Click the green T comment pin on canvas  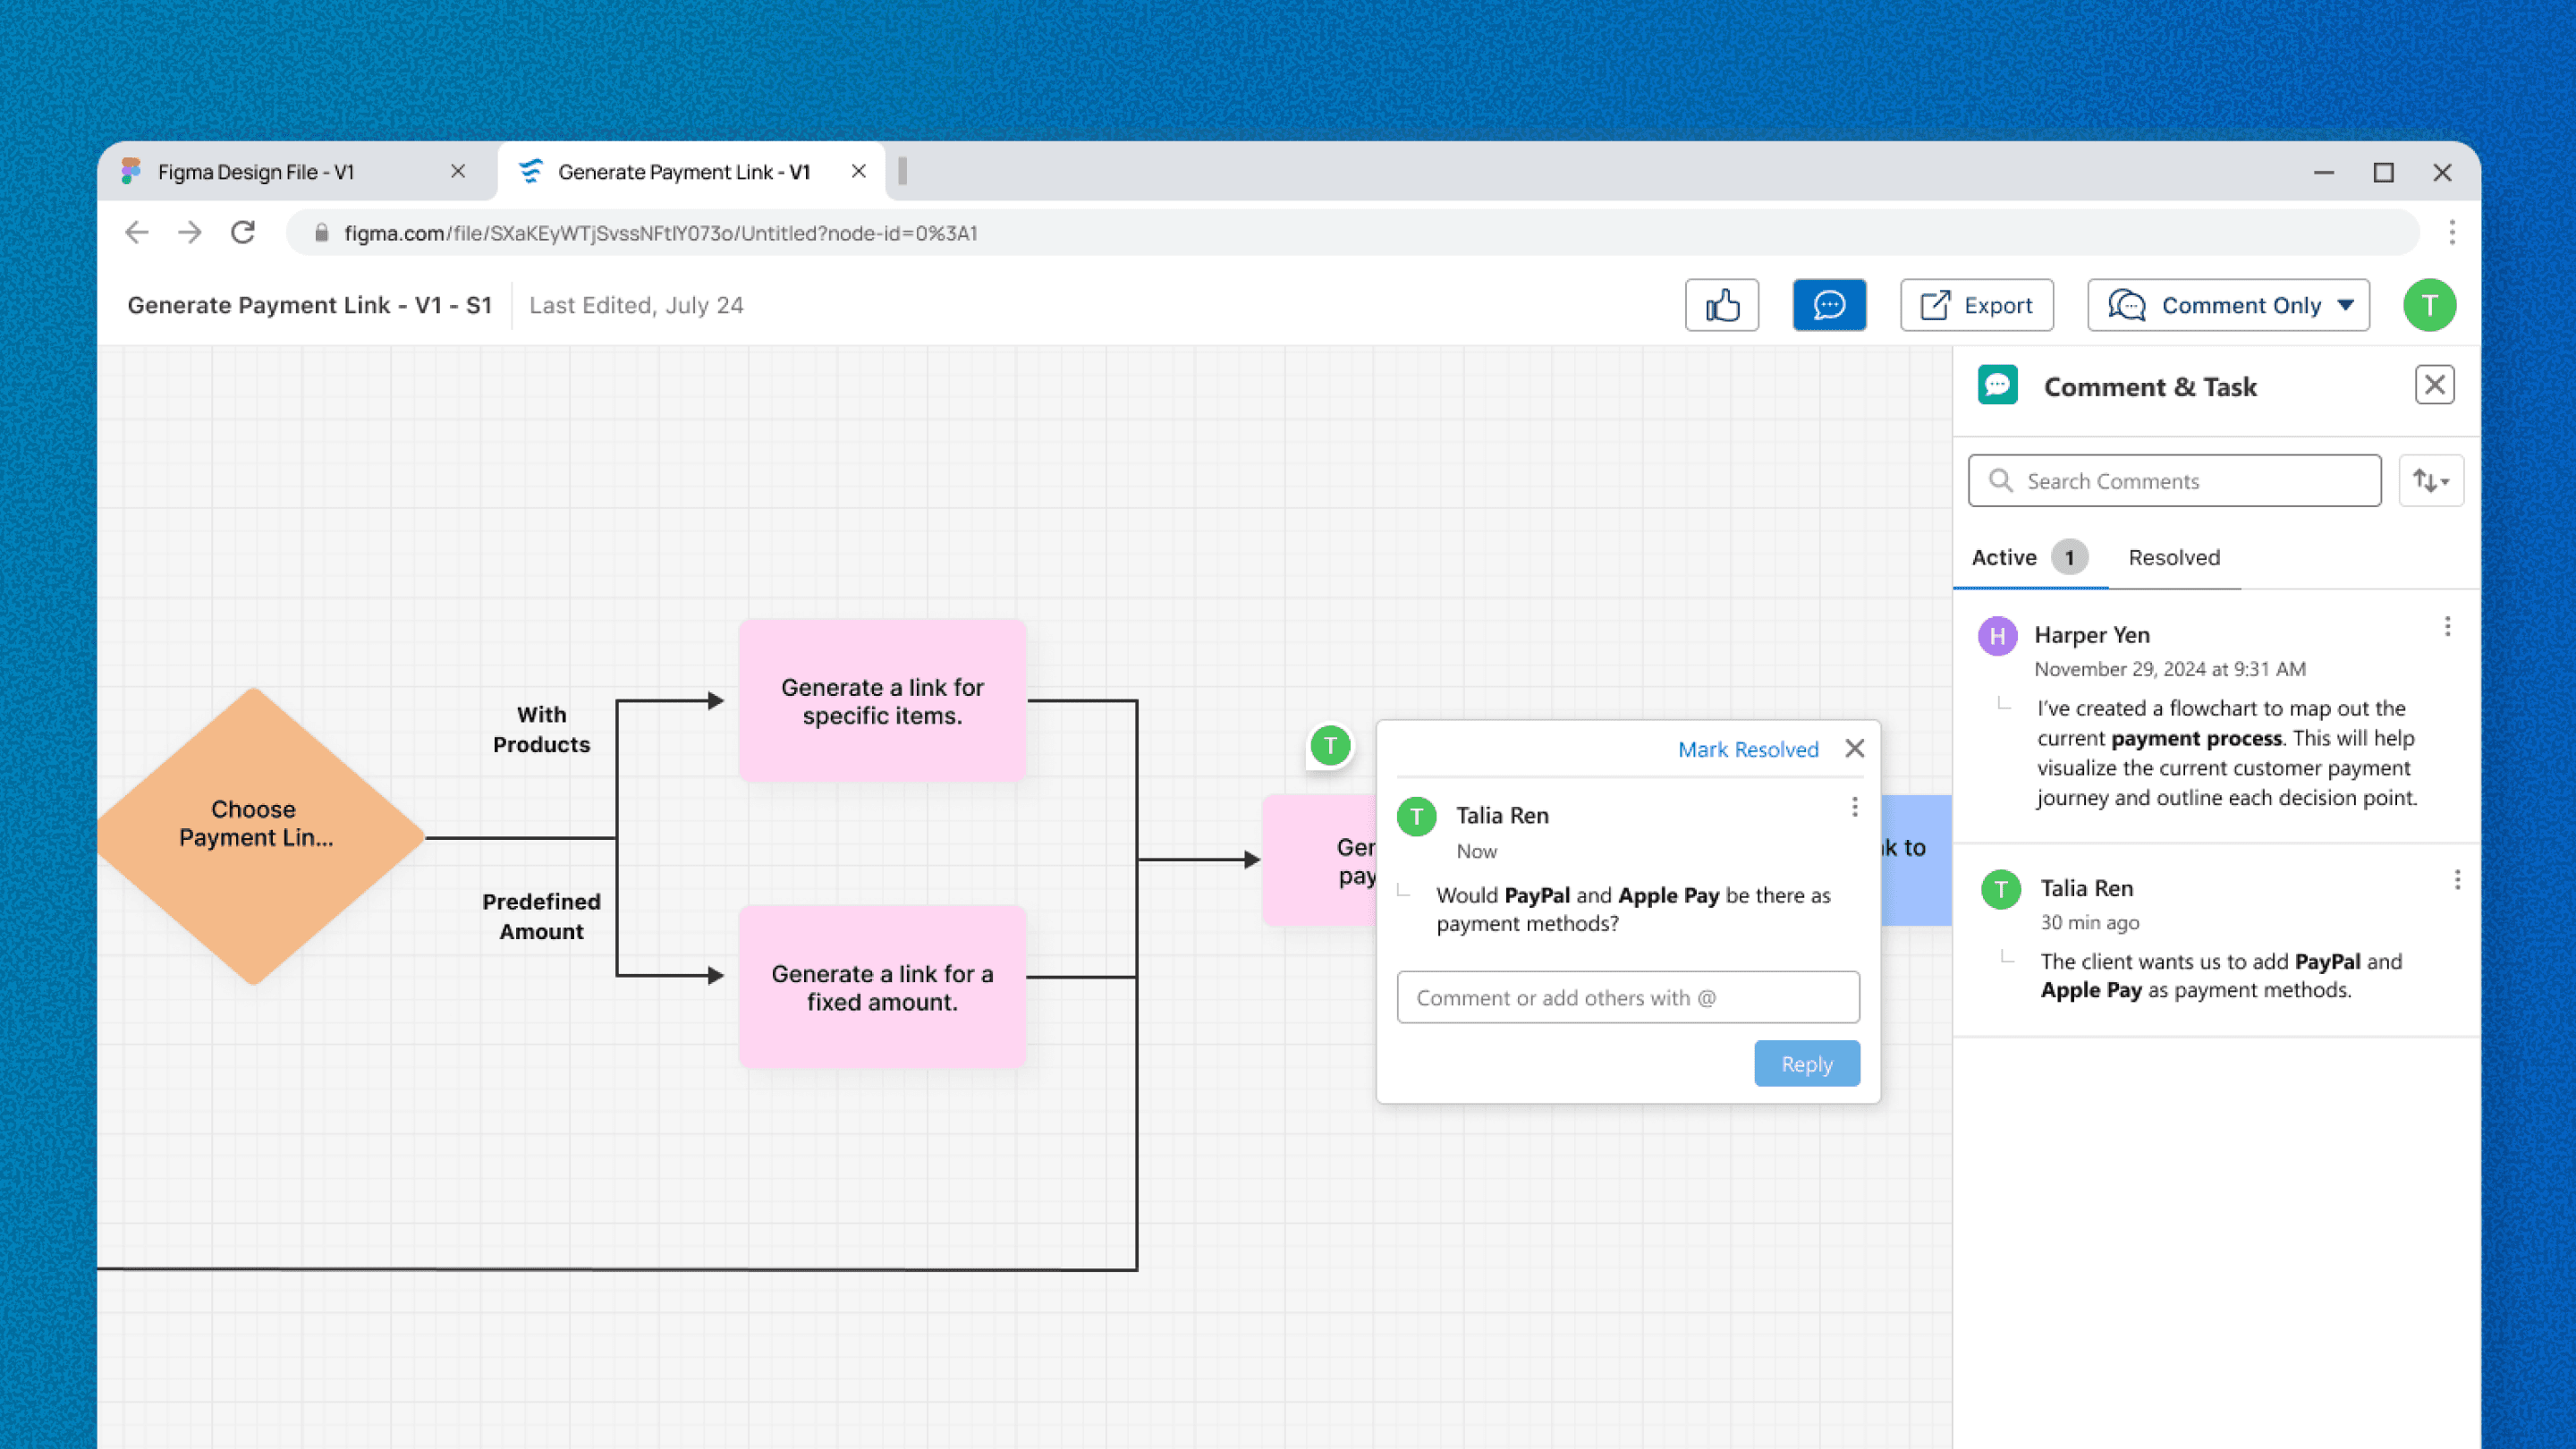coord(1330,745)
